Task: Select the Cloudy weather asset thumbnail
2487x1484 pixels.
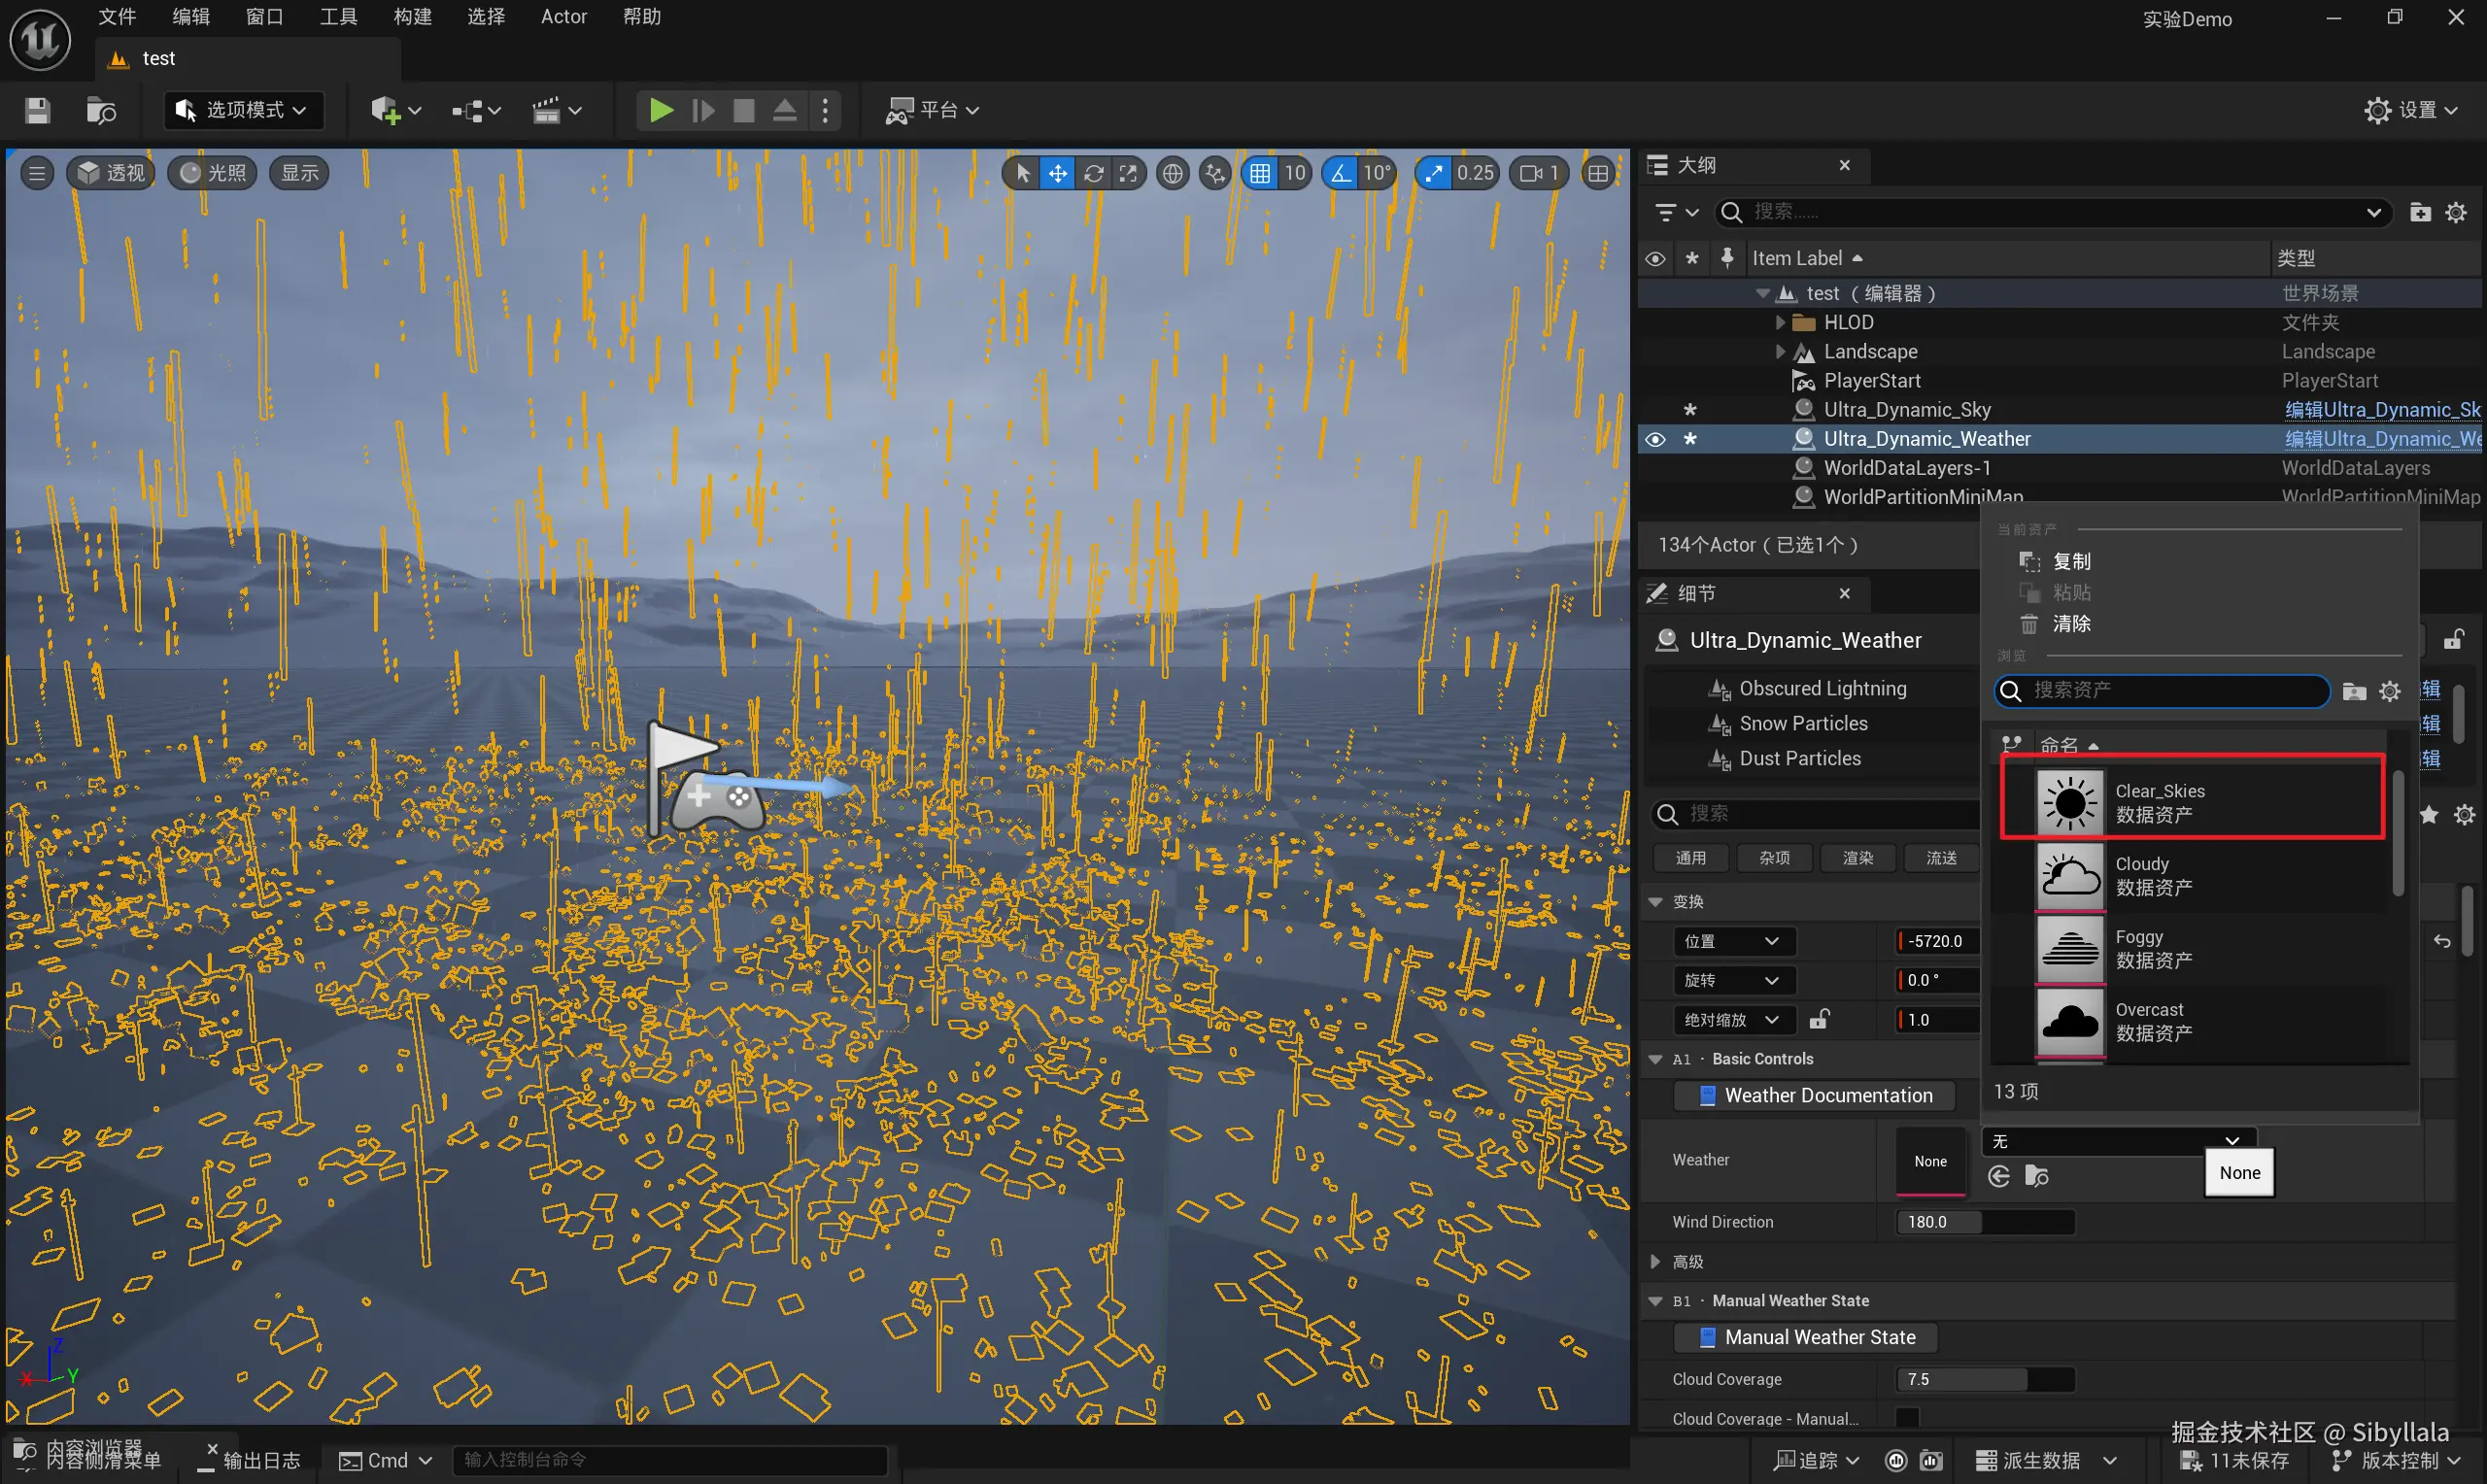Action: click(2069, 876)
